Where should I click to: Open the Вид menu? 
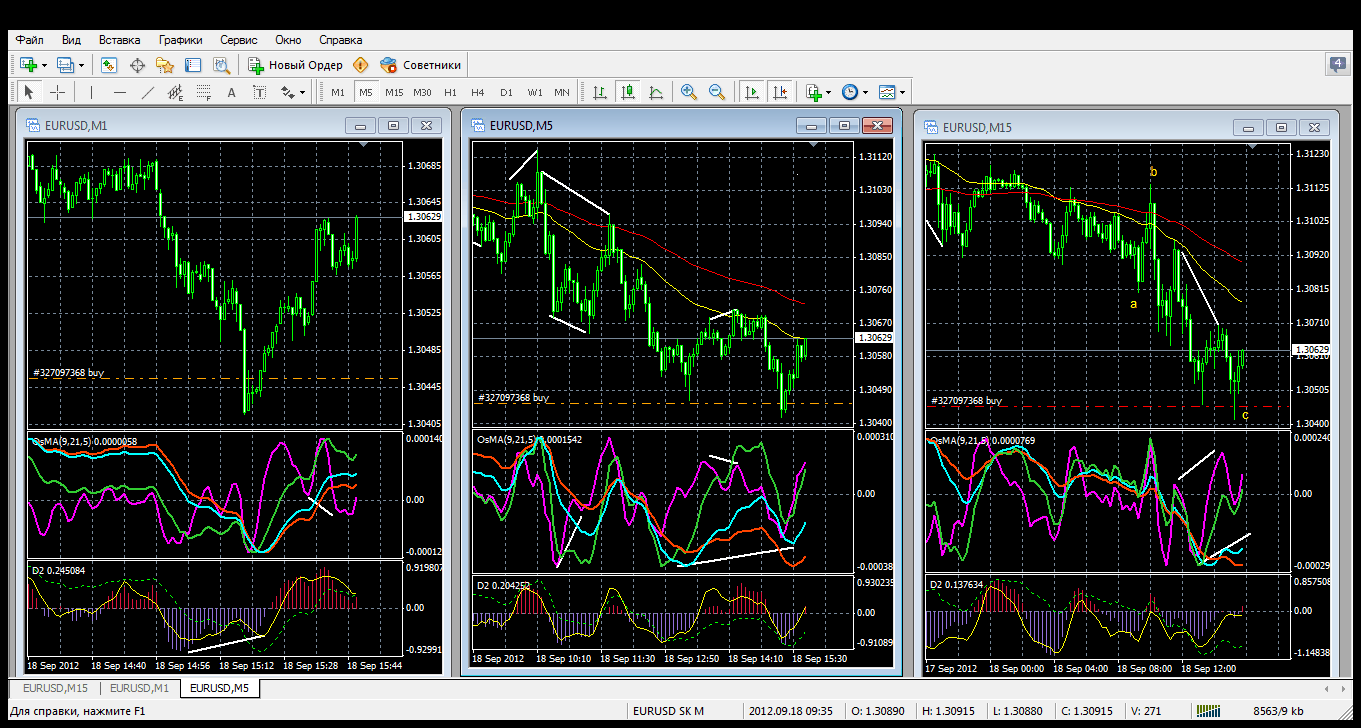(71, 40)
